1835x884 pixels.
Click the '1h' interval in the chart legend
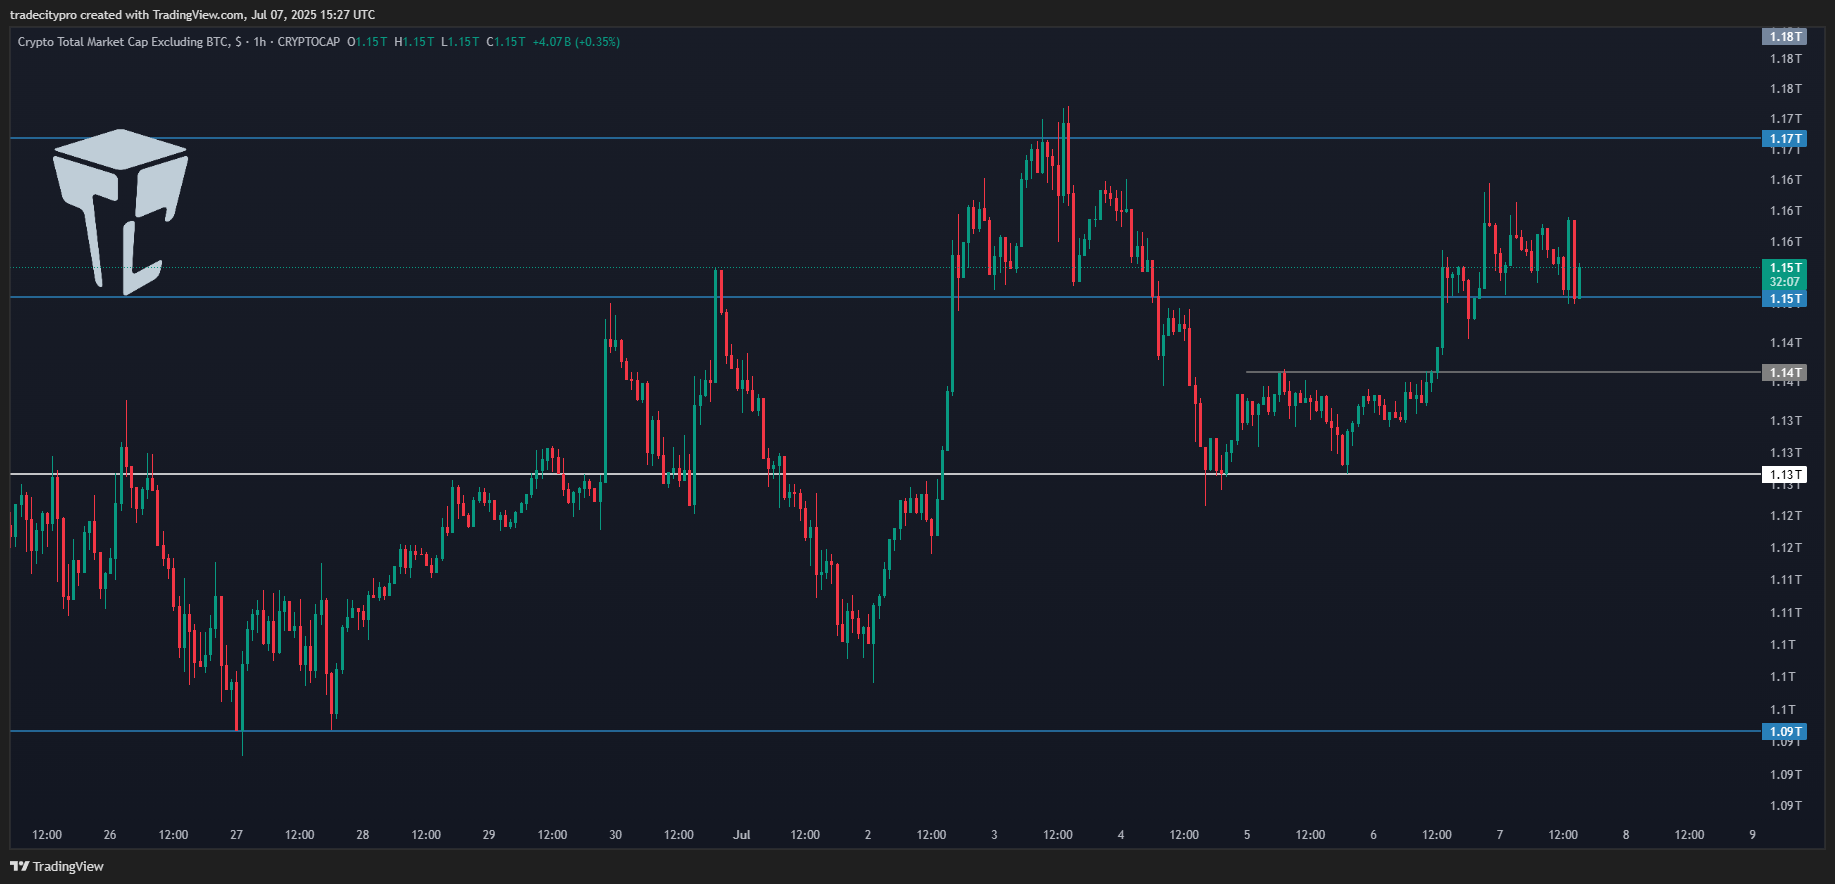260,42
